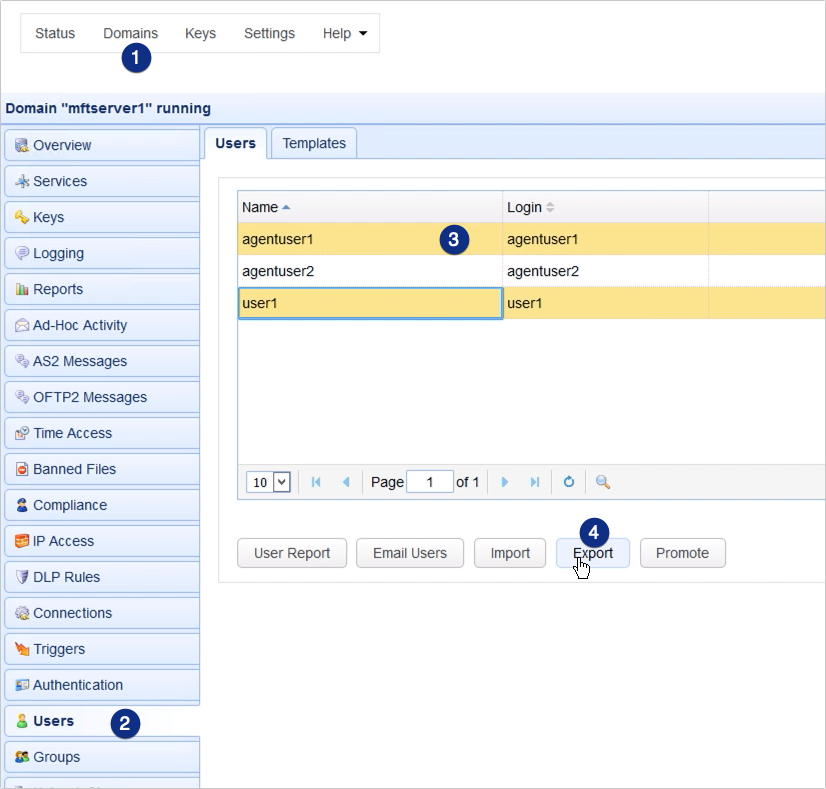826x789 pixels.
Task: Click the next page arrow control
Action: [504, 481]
